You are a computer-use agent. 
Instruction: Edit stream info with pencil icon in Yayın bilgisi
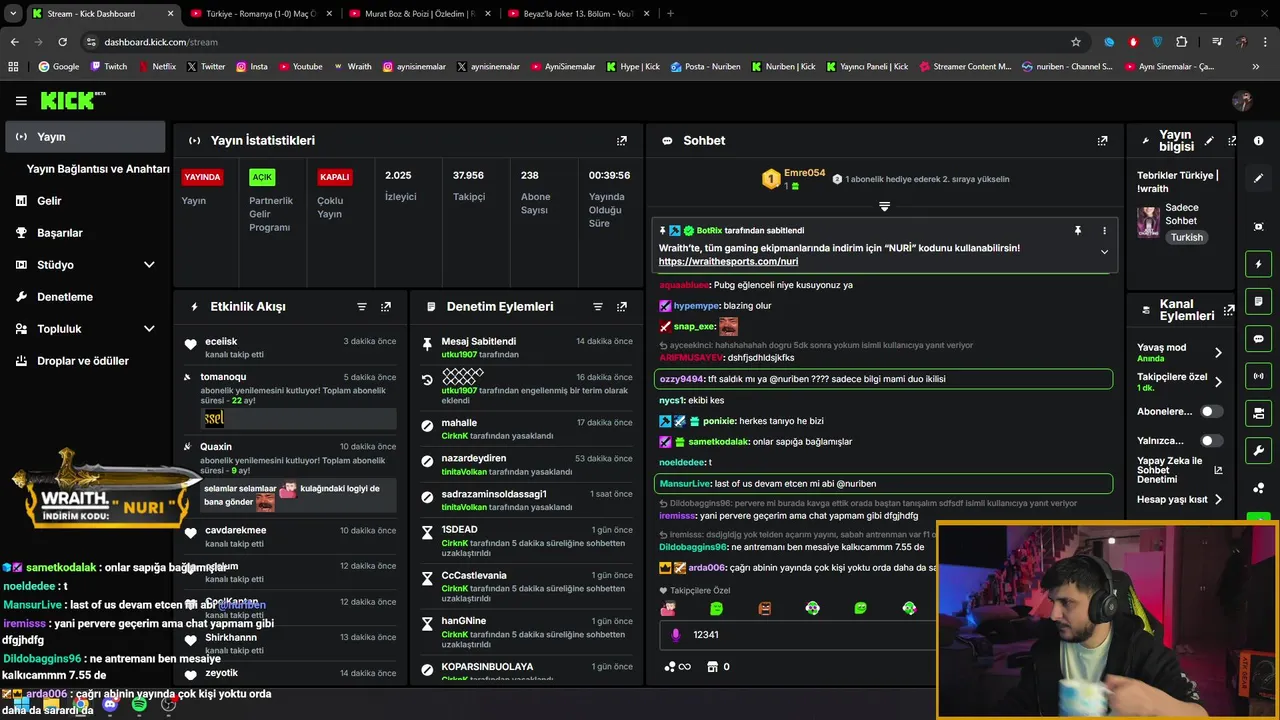click(1209, 141)
